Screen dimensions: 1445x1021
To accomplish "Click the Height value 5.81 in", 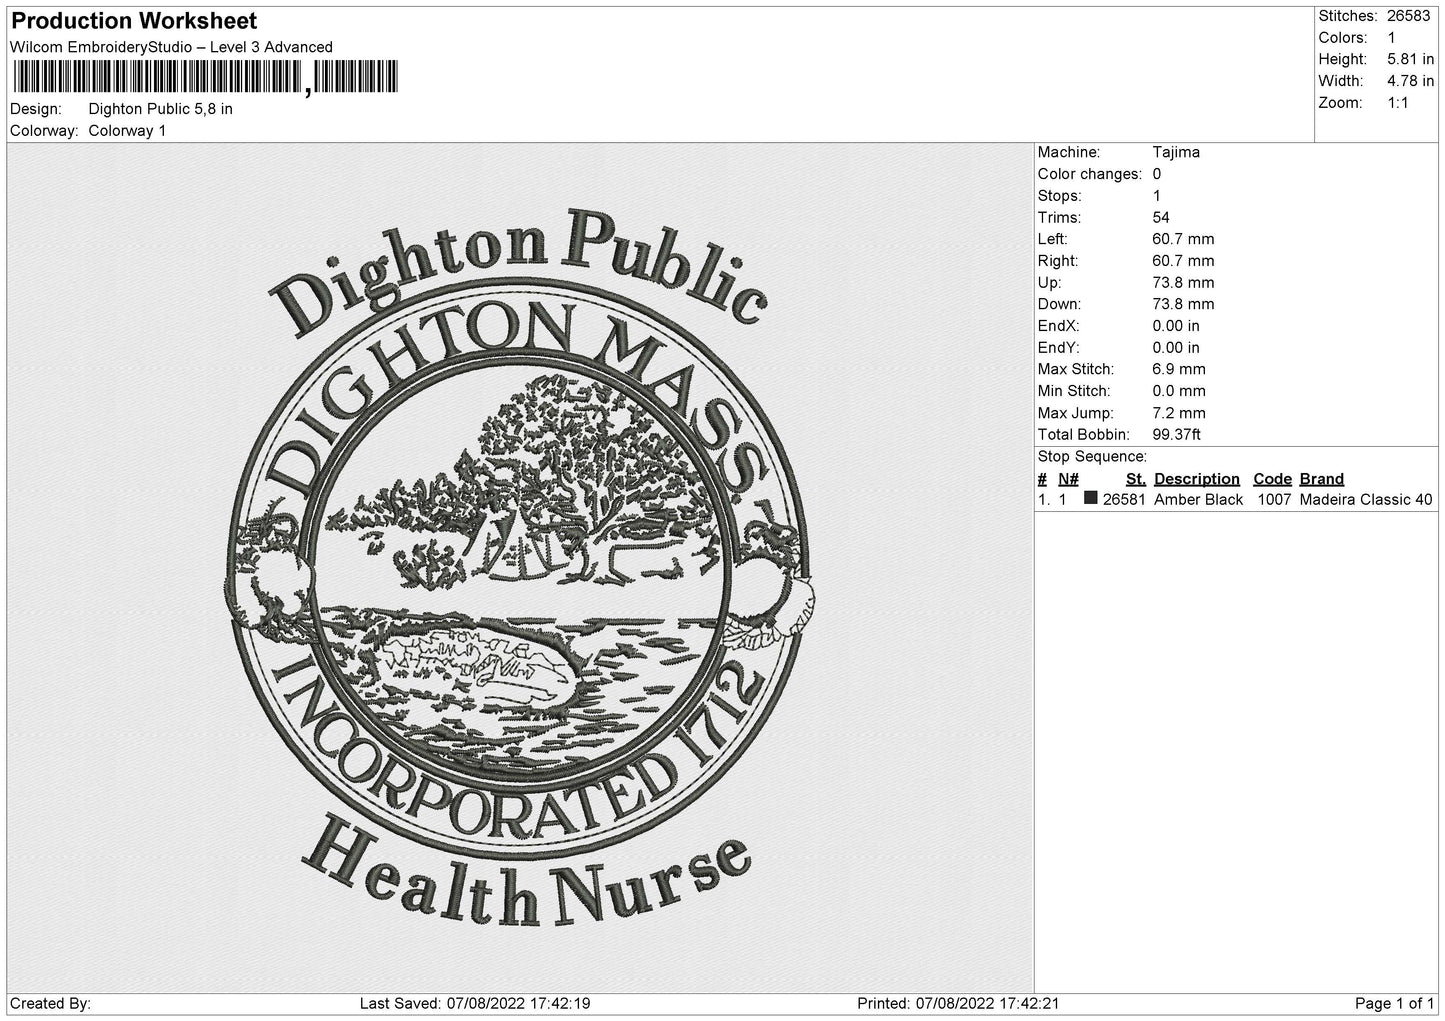I will pos(1410,60).
